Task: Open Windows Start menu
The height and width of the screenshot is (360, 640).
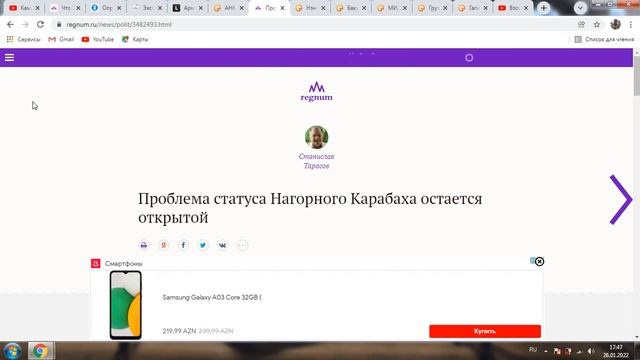Action: (12, 351)
